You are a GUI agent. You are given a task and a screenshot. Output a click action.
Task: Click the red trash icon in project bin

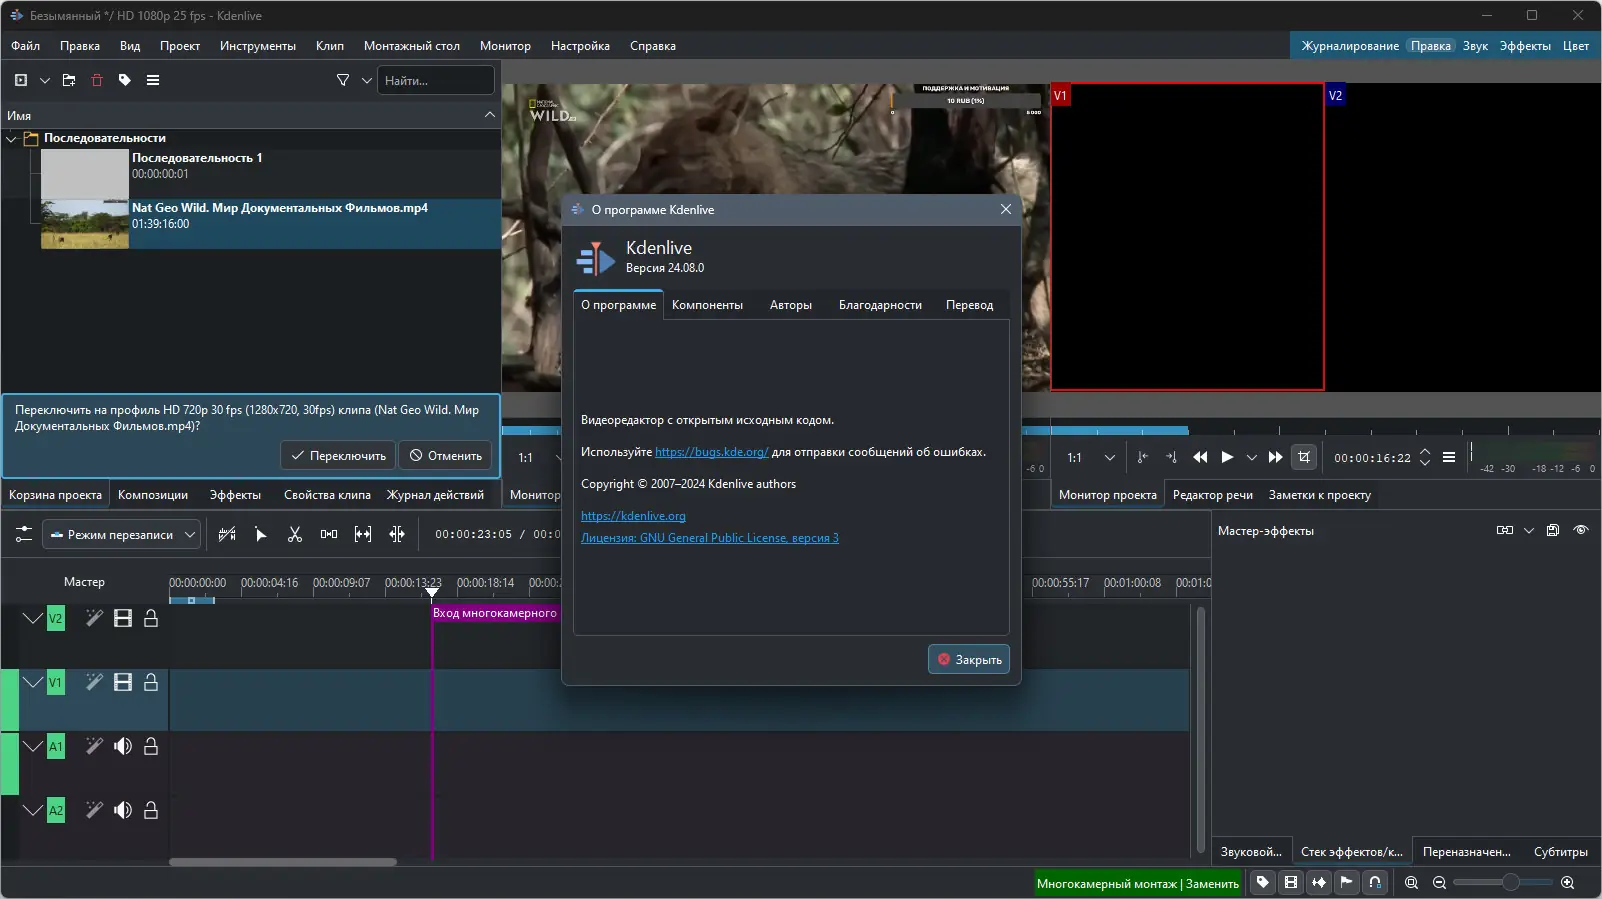pyautogui.click(x=97, y=80)
